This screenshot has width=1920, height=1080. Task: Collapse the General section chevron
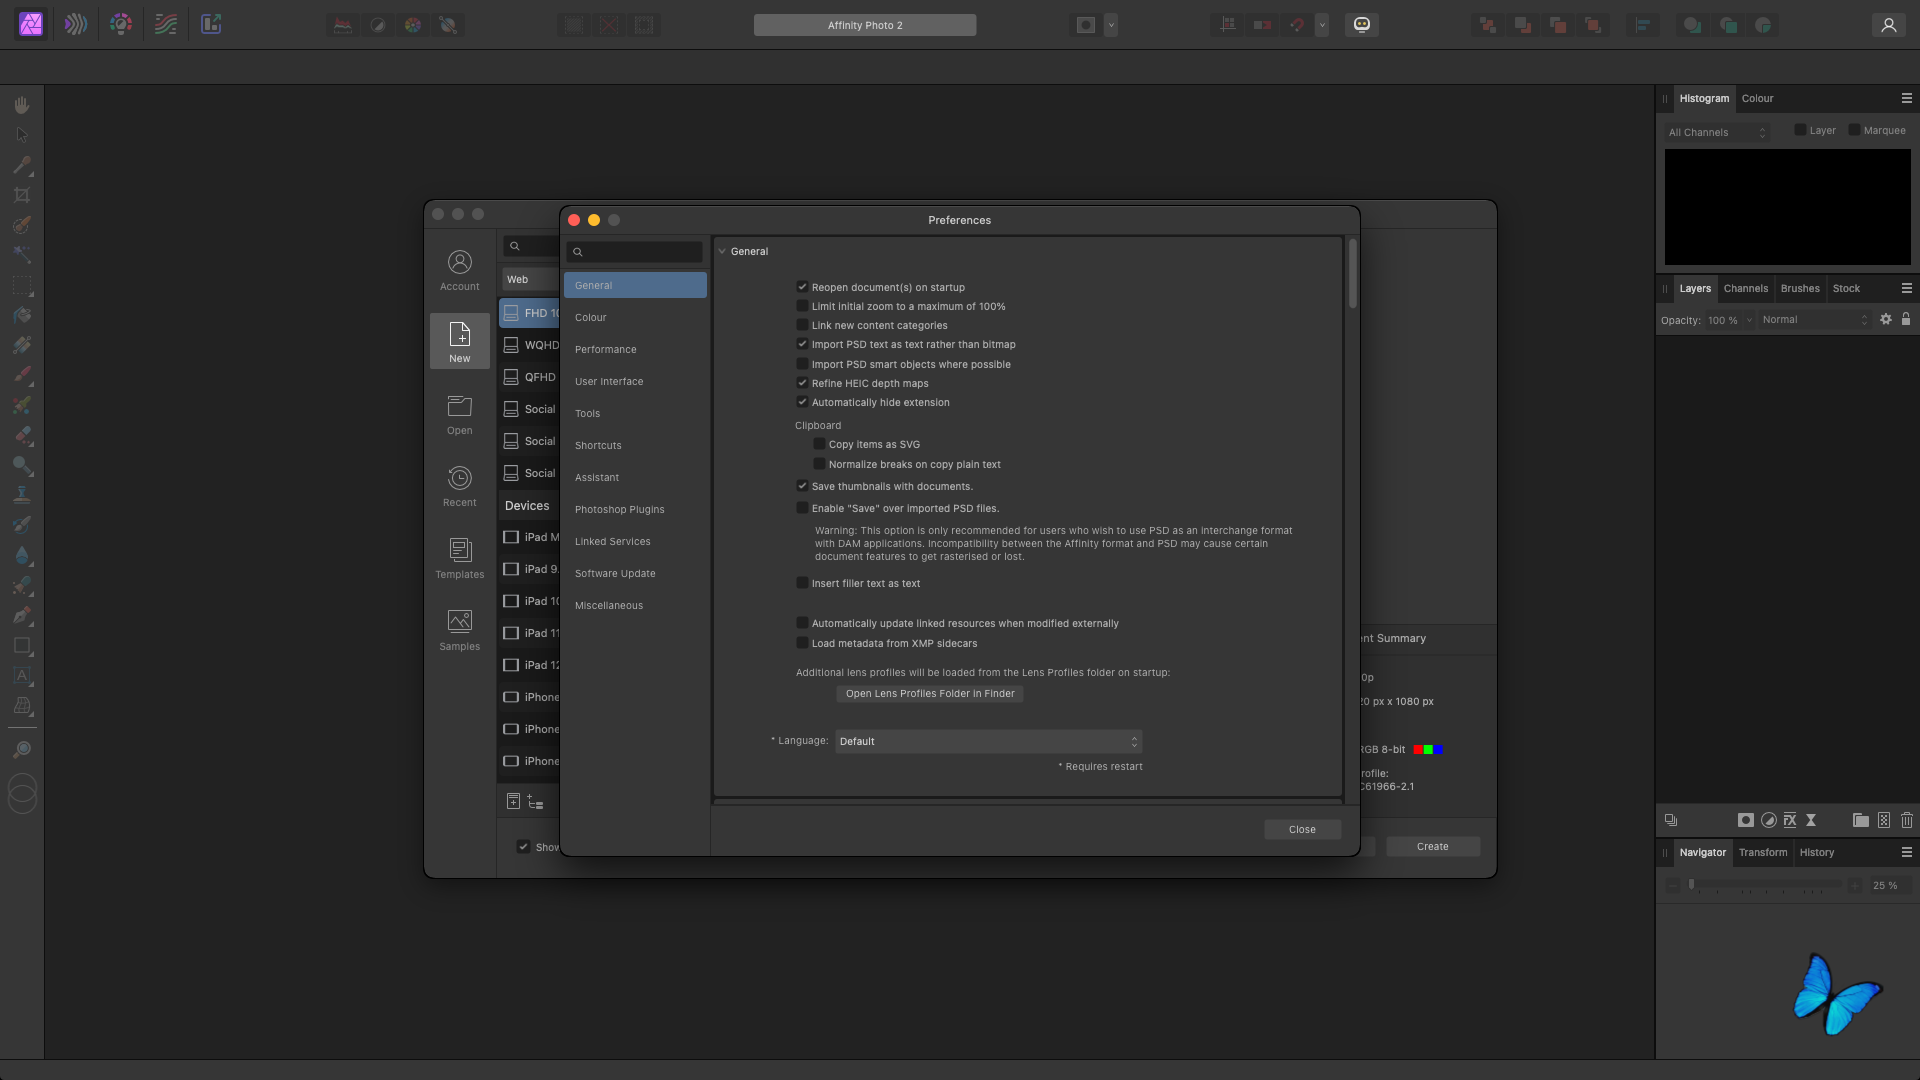722,251
